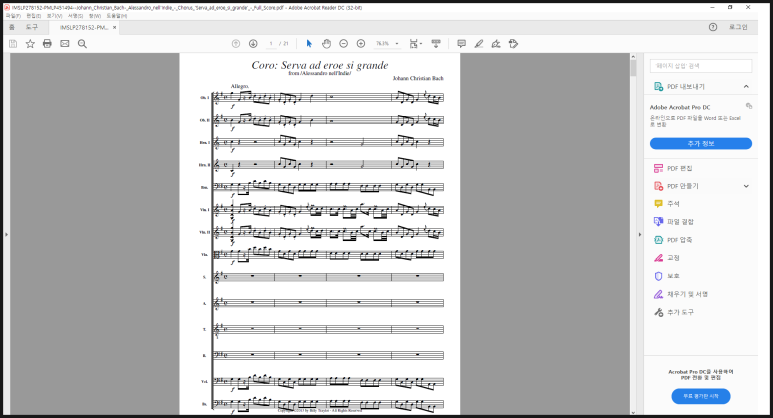Viewport: 773px width, 418px height.
Task: Add a comment note
Action: coord(461,44)
